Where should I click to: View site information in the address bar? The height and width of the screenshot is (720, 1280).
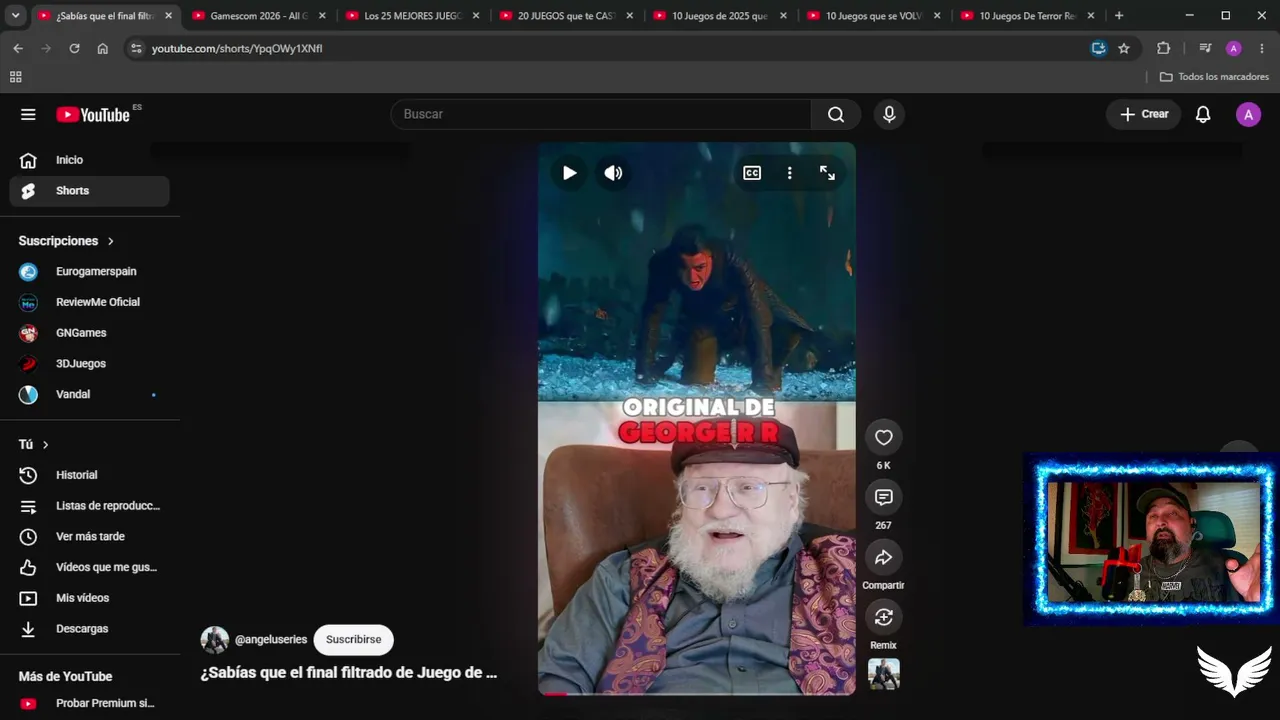click(136, 48)
